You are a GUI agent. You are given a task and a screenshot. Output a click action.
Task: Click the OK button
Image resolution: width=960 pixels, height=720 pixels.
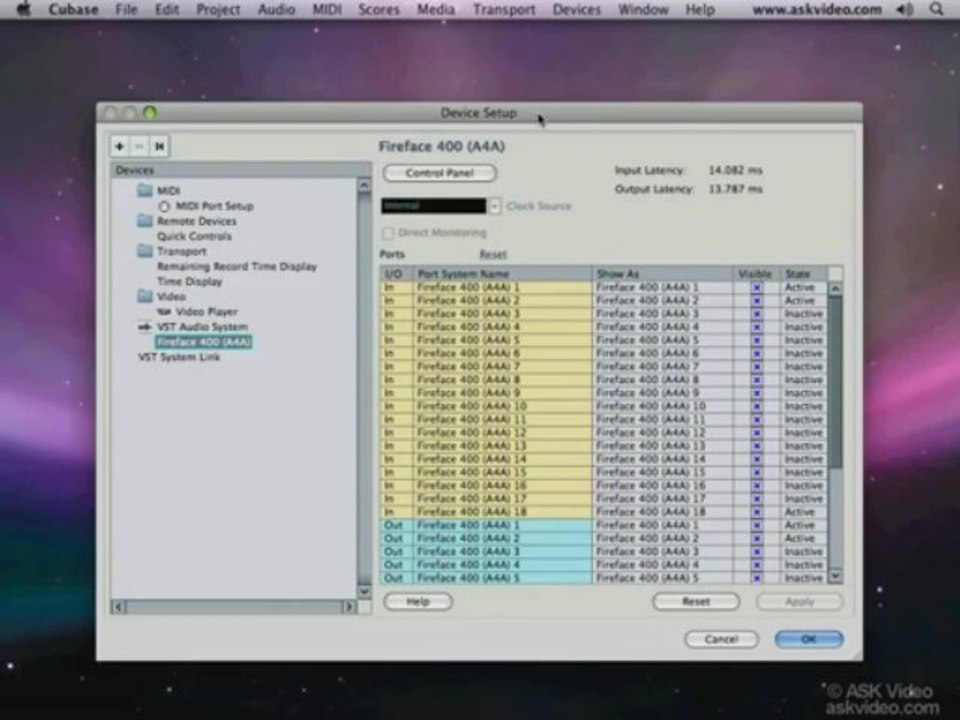(x=809, y=639)
